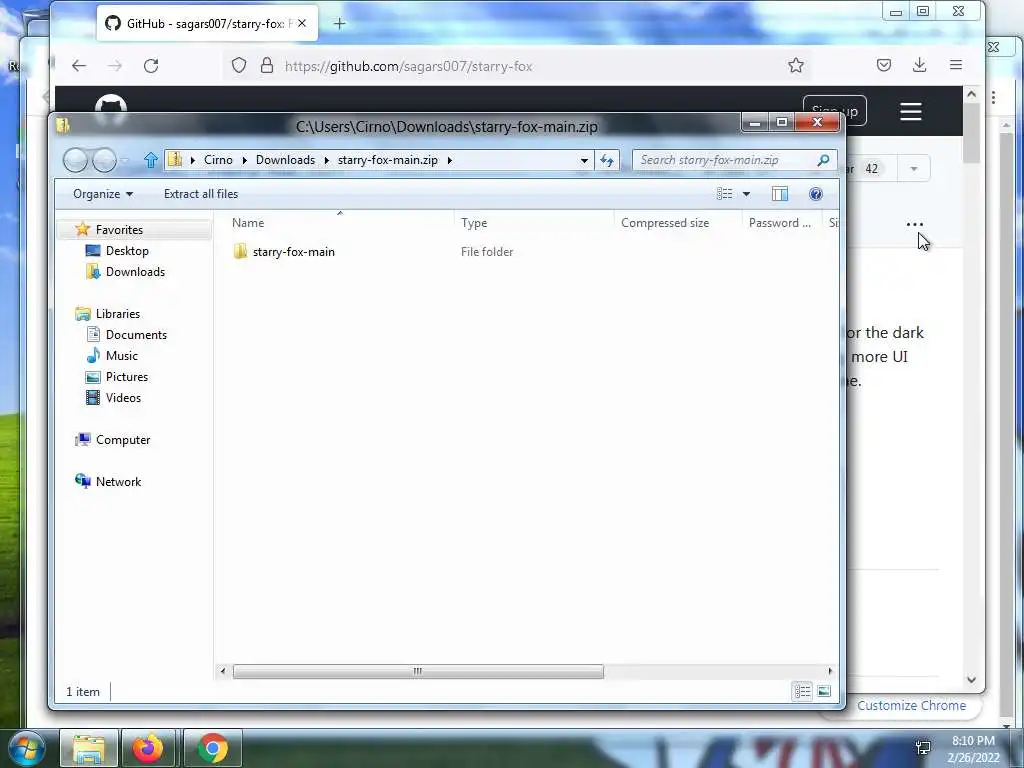The height and width of the screenshot is (768, 1024).
Task: Open GitHub's white hamburger navigation menu
Action: (910, 111)
